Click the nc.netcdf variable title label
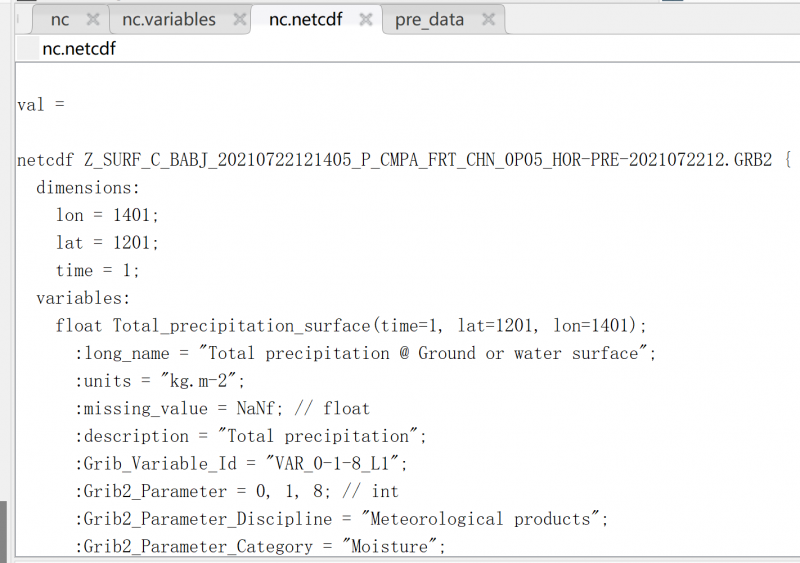 (79, 48)
